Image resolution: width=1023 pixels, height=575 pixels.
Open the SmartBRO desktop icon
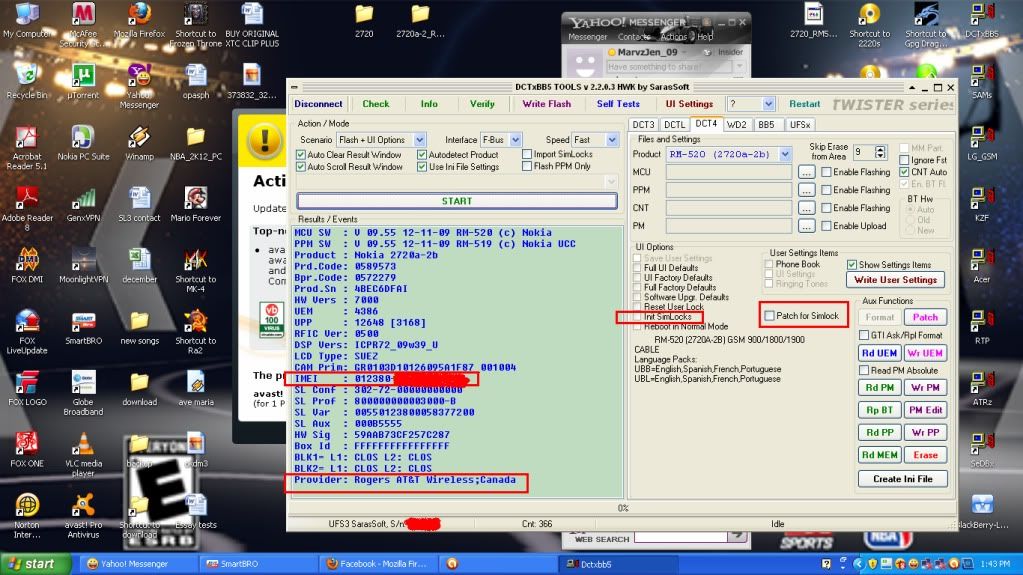(83, 327)
